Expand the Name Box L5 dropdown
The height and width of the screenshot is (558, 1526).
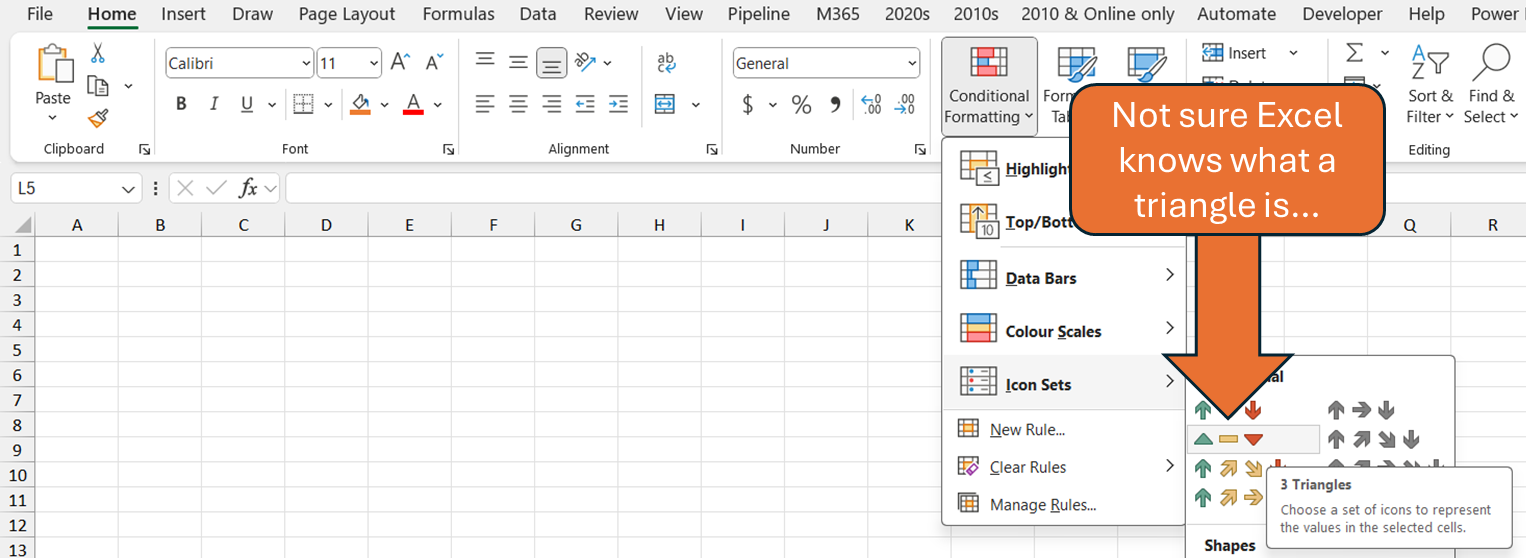(x=128, y=188)
